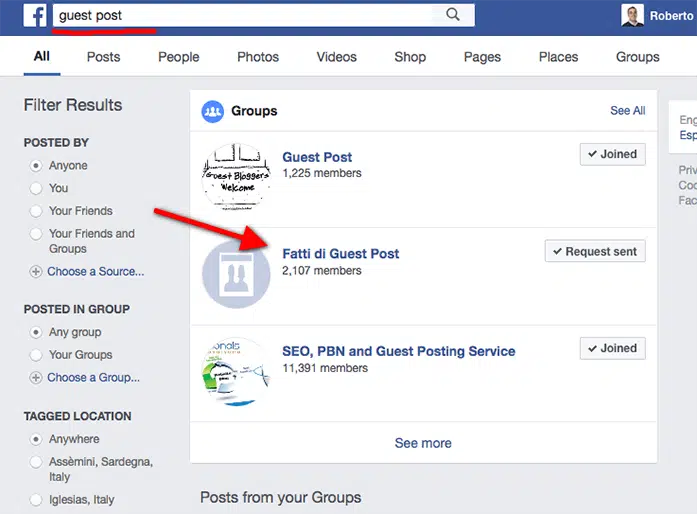Select the Your Friends radio option
Screen dimensions: 697x514
click(x=36, y=211)
